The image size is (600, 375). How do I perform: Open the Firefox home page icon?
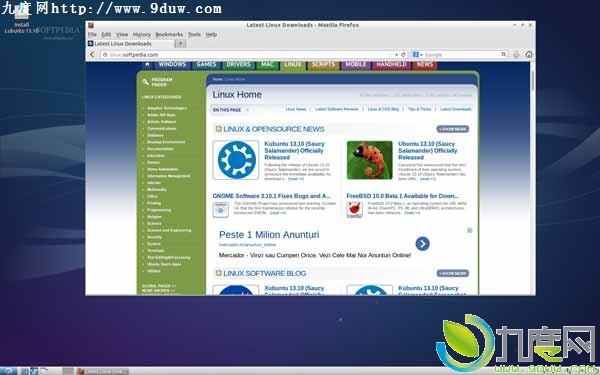[529, 54]
